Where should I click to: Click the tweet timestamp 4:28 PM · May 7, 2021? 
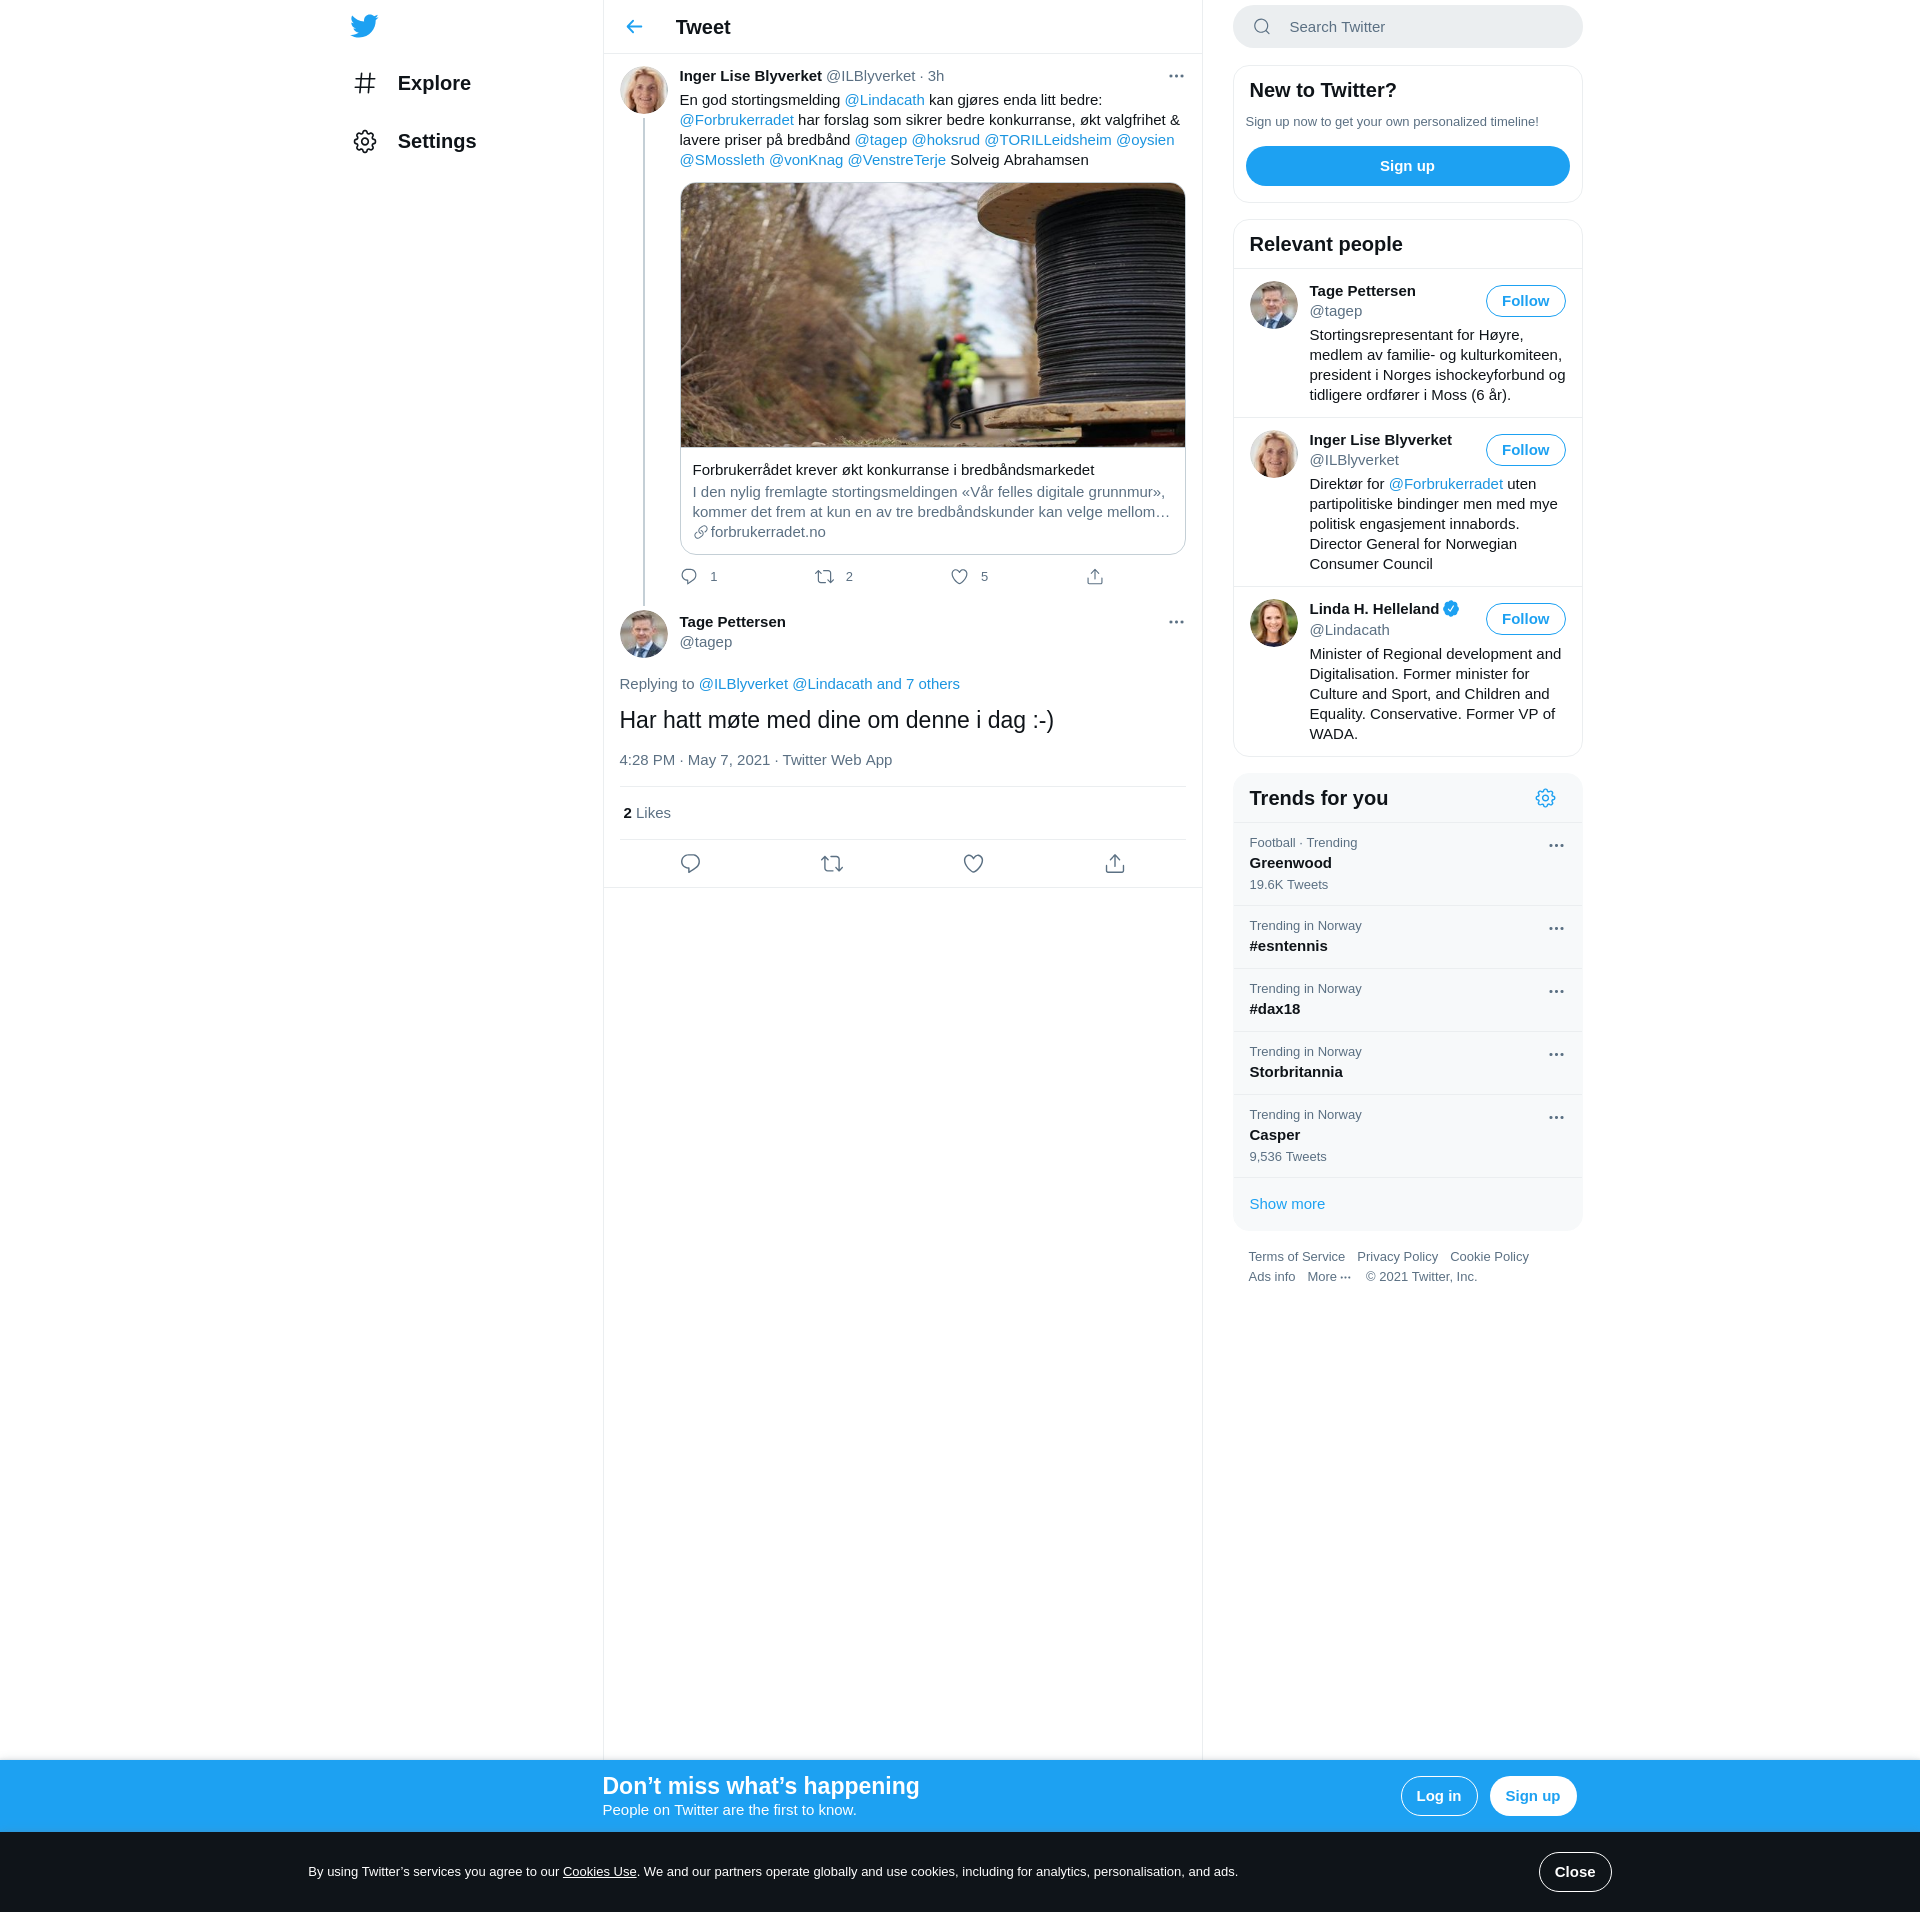(x=694, y=760)
